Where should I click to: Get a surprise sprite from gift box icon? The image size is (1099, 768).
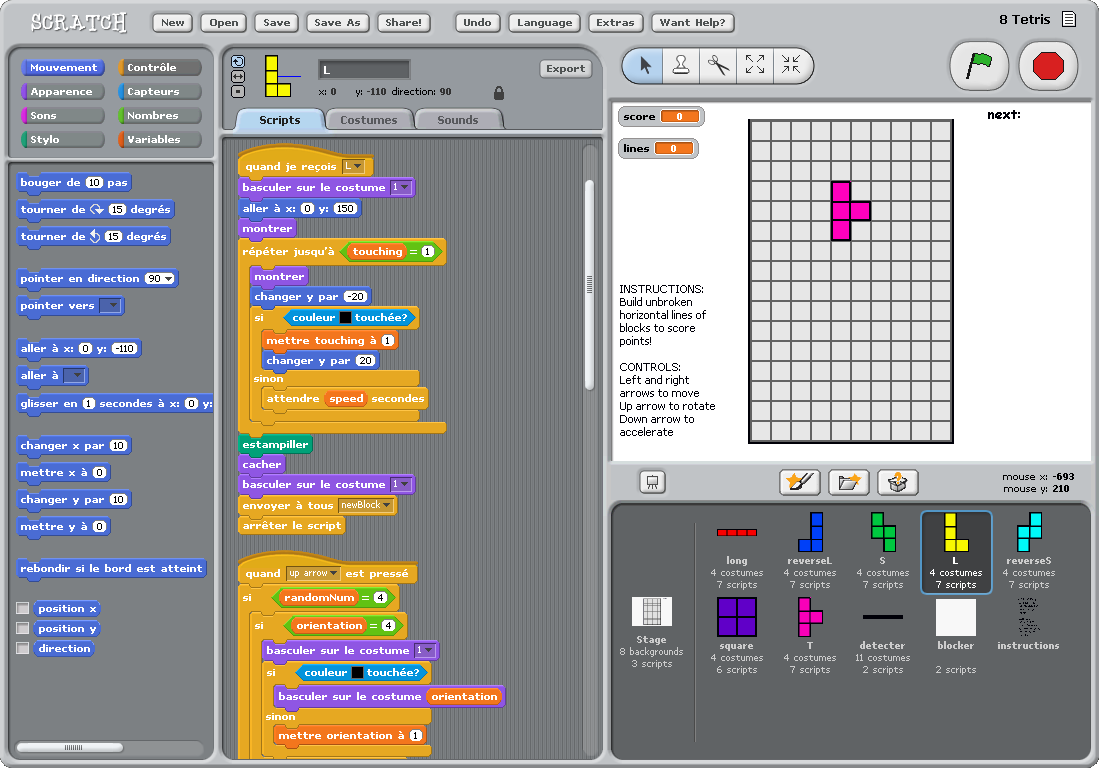[897, 482]
